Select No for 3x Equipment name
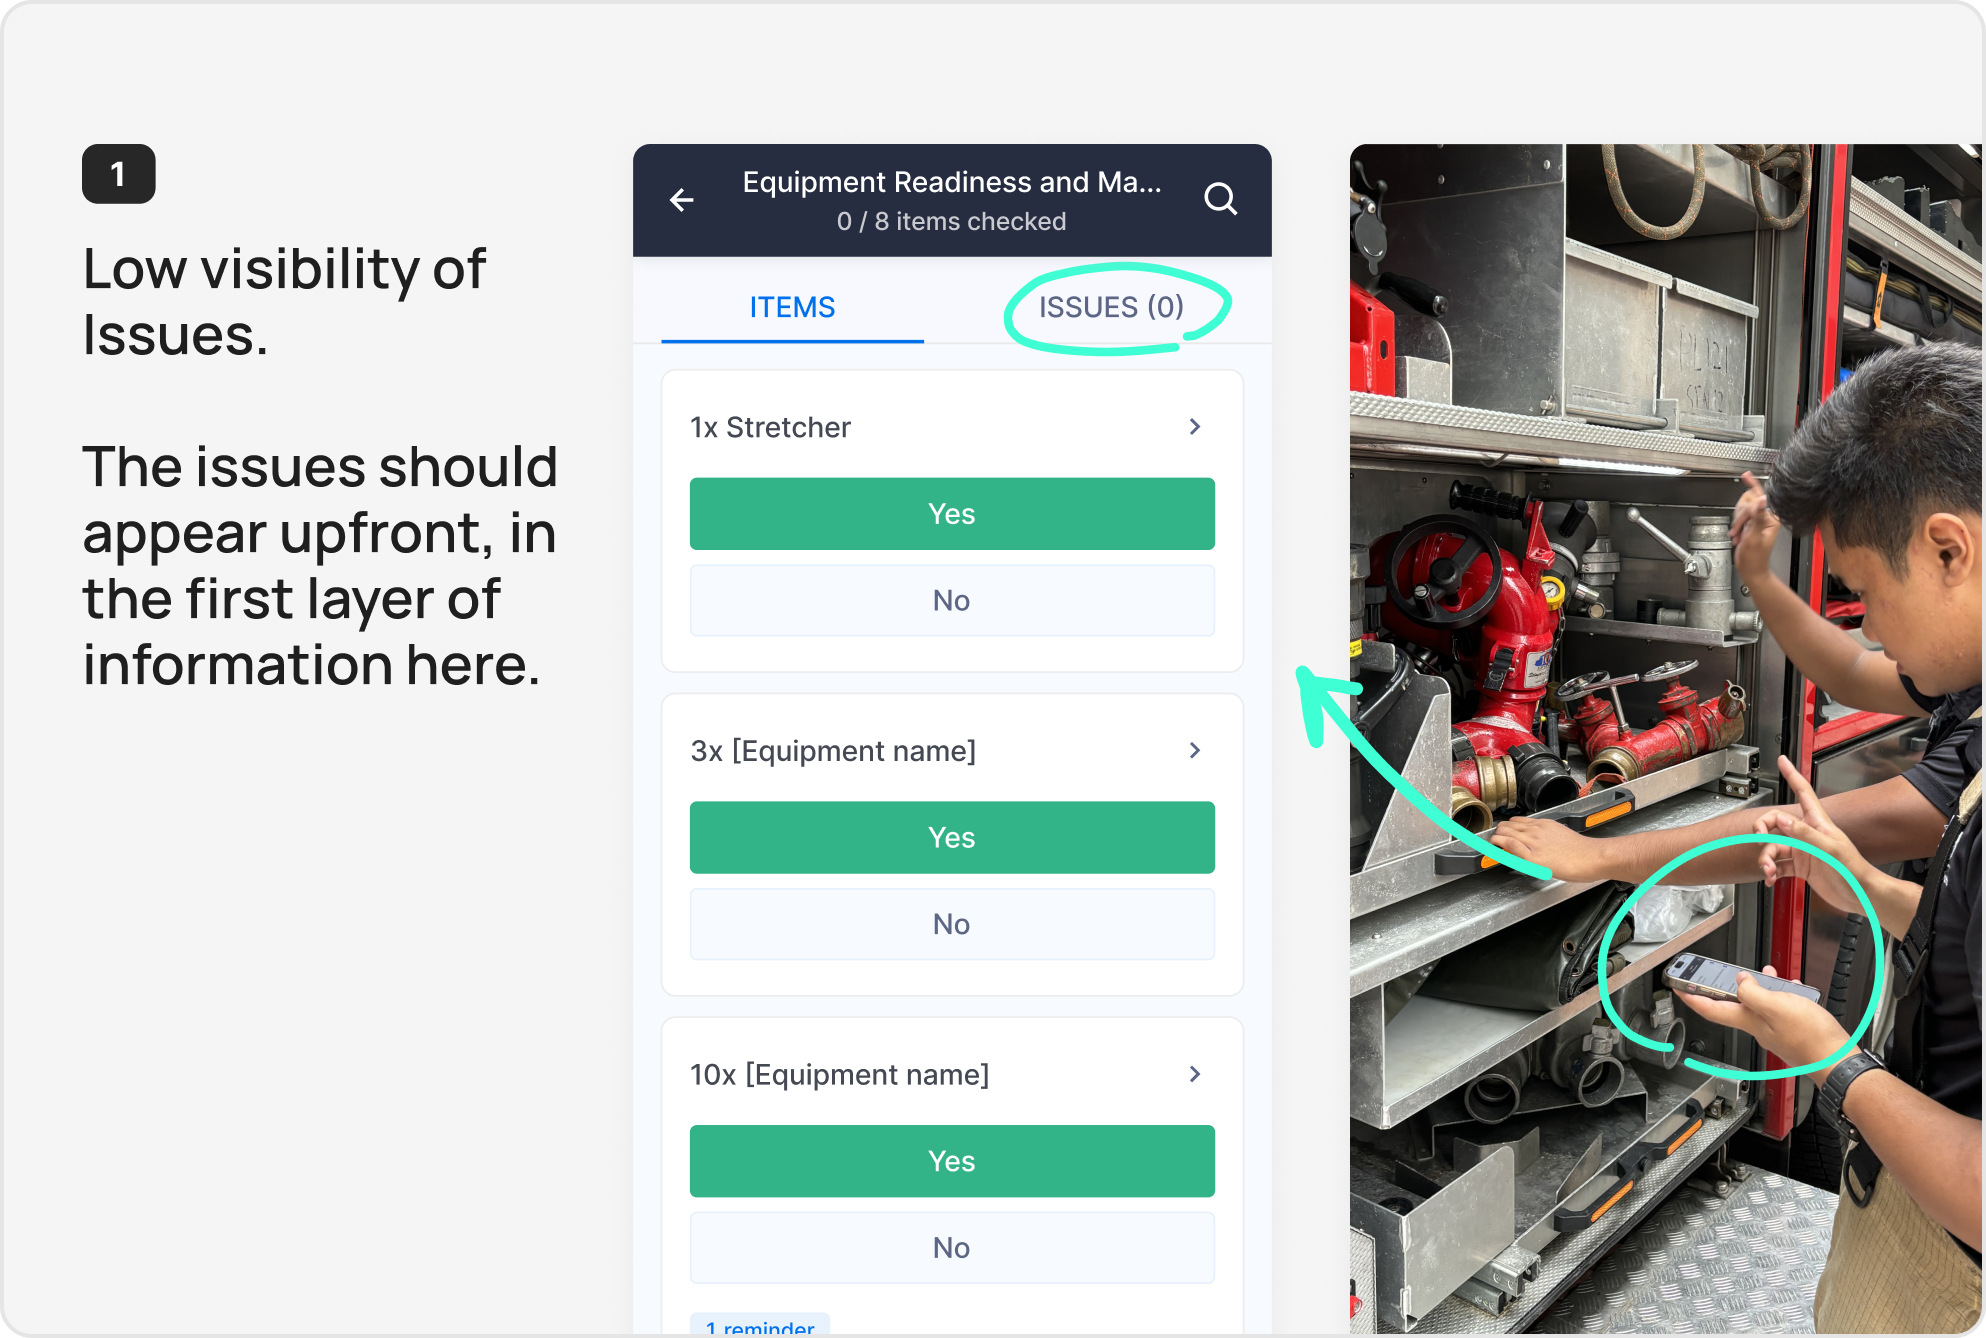This screenshot has width=1986, height=1338. (952, 924)
